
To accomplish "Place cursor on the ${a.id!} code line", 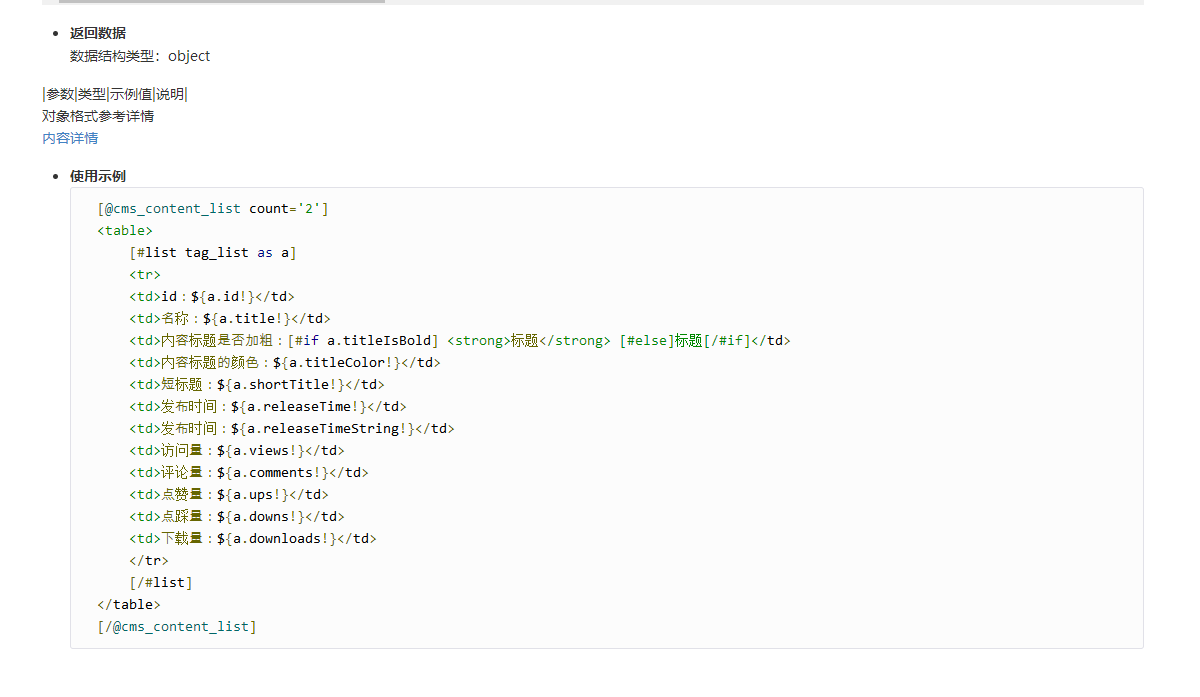I will (x=212, y=297).
